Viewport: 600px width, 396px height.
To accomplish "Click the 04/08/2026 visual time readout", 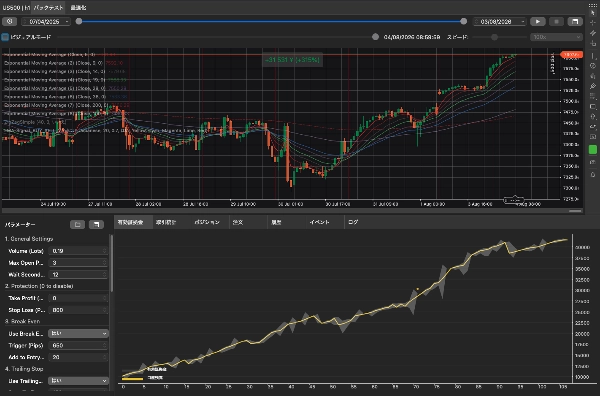I will click(412, 37).
